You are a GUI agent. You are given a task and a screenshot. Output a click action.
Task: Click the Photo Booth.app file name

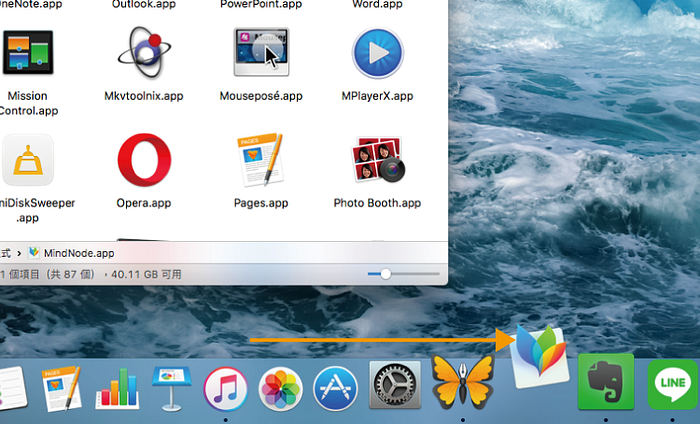[377, 203]
